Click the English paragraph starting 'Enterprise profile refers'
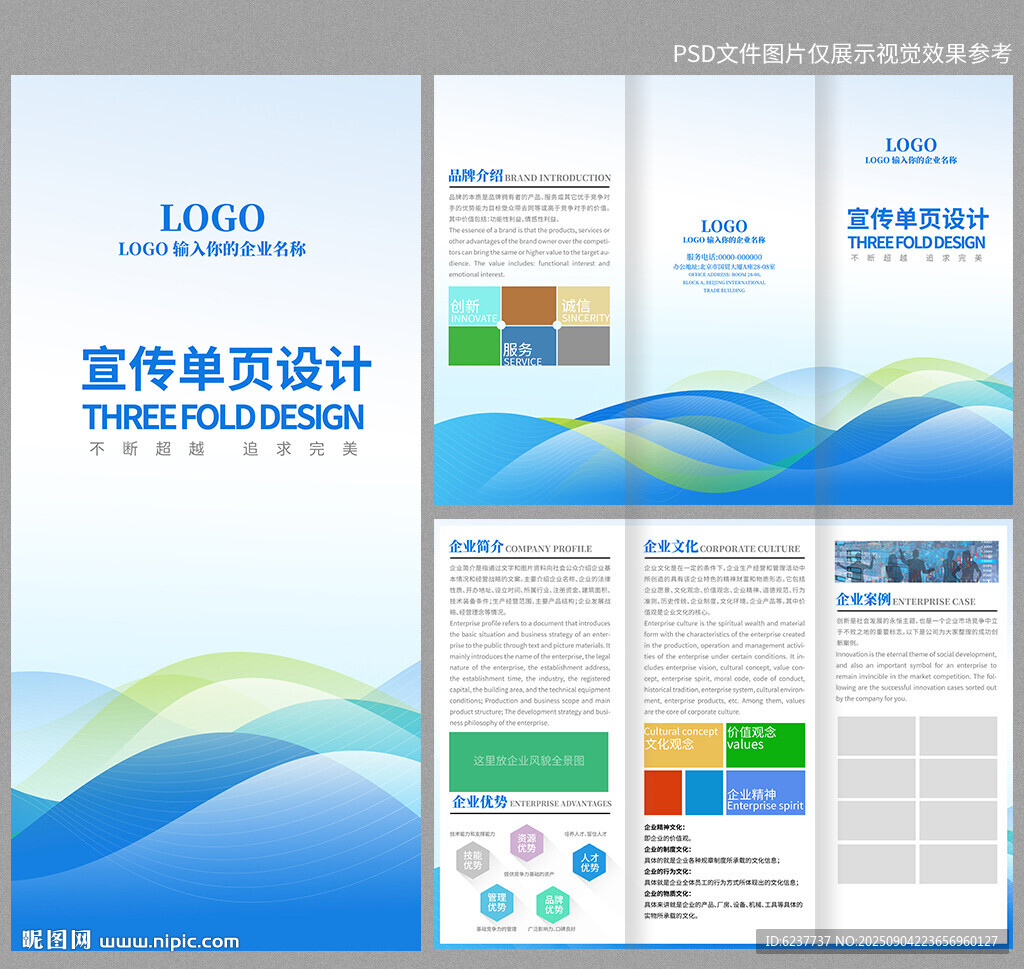The image size is (1024, 969). coord(530,673)
